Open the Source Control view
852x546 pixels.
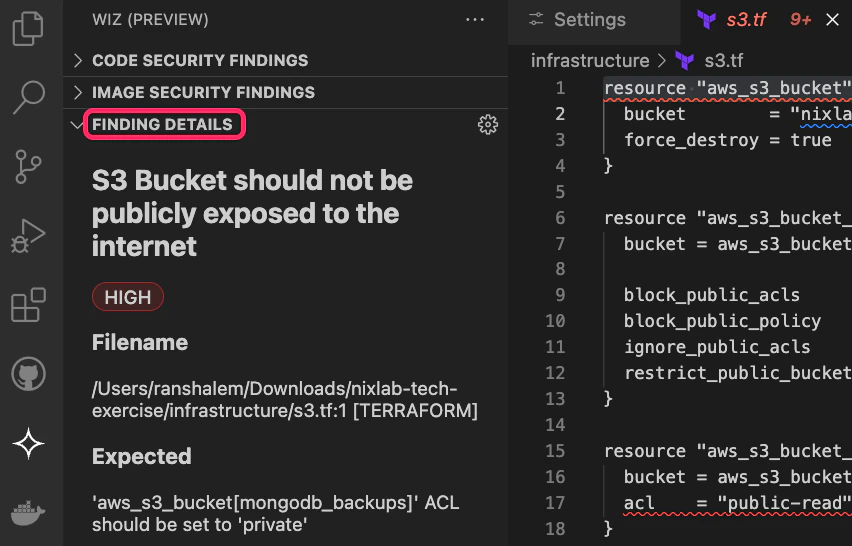[x=29, y=167]
